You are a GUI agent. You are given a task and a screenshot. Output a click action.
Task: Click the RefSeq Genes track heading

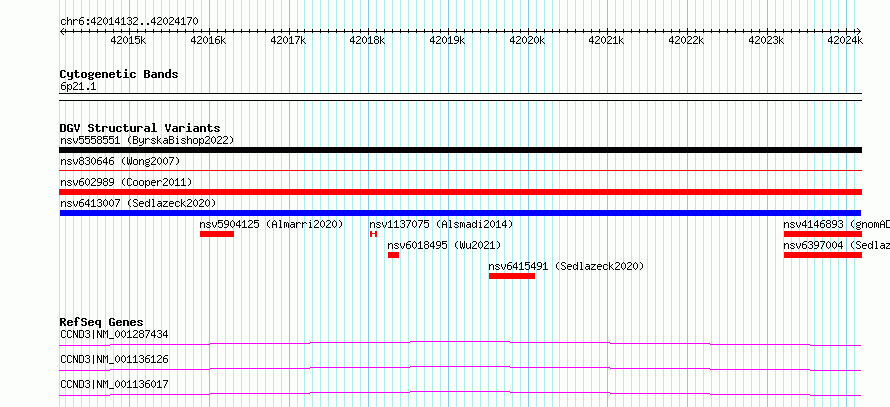point(101,322)
